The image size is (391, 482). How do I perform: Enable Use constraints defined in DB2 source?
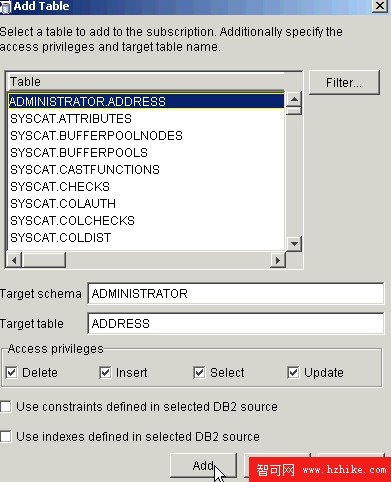click(6, 407)
